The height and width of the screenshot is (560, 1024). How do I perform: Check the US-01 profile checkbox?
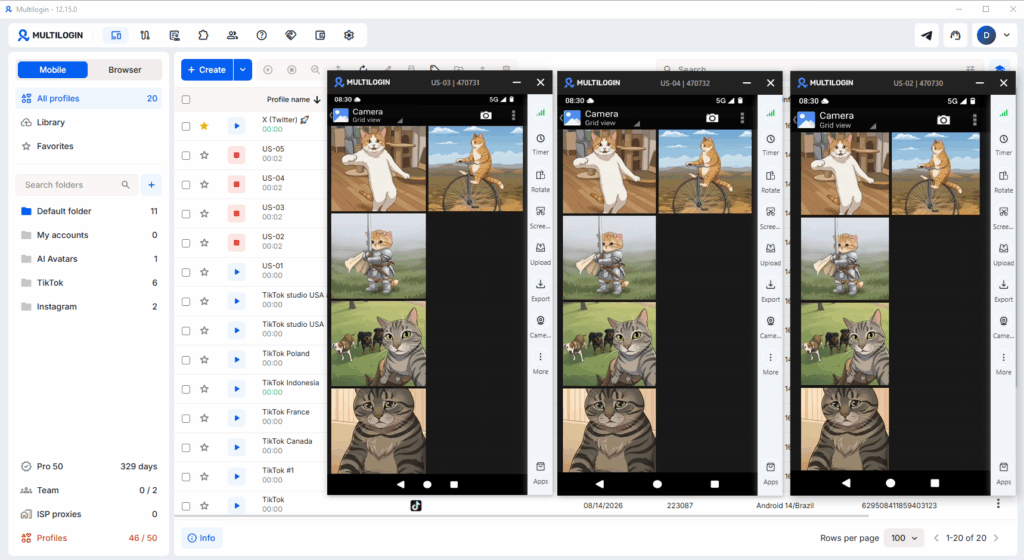[186, 272]
